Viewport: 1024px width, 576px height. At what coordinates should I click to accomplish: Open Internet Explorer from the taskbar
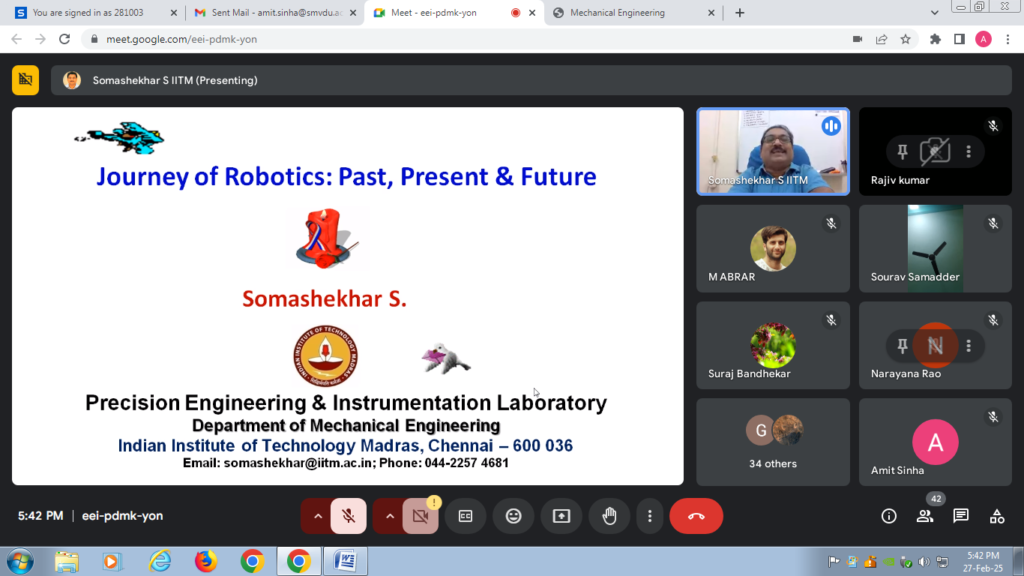pyautogui.click(x=160, y=562)
